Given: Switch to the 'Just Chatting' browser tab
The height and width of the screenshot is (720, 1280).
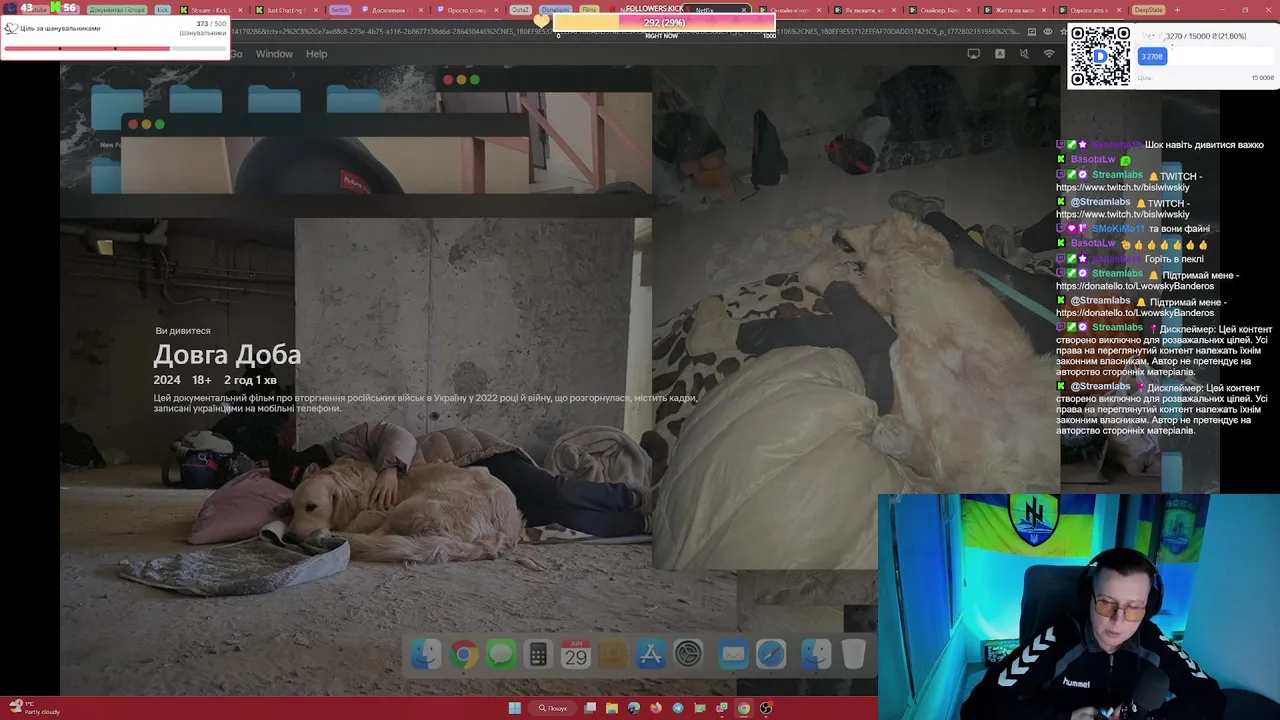Looking at the screenshot, I should [285, 10].
